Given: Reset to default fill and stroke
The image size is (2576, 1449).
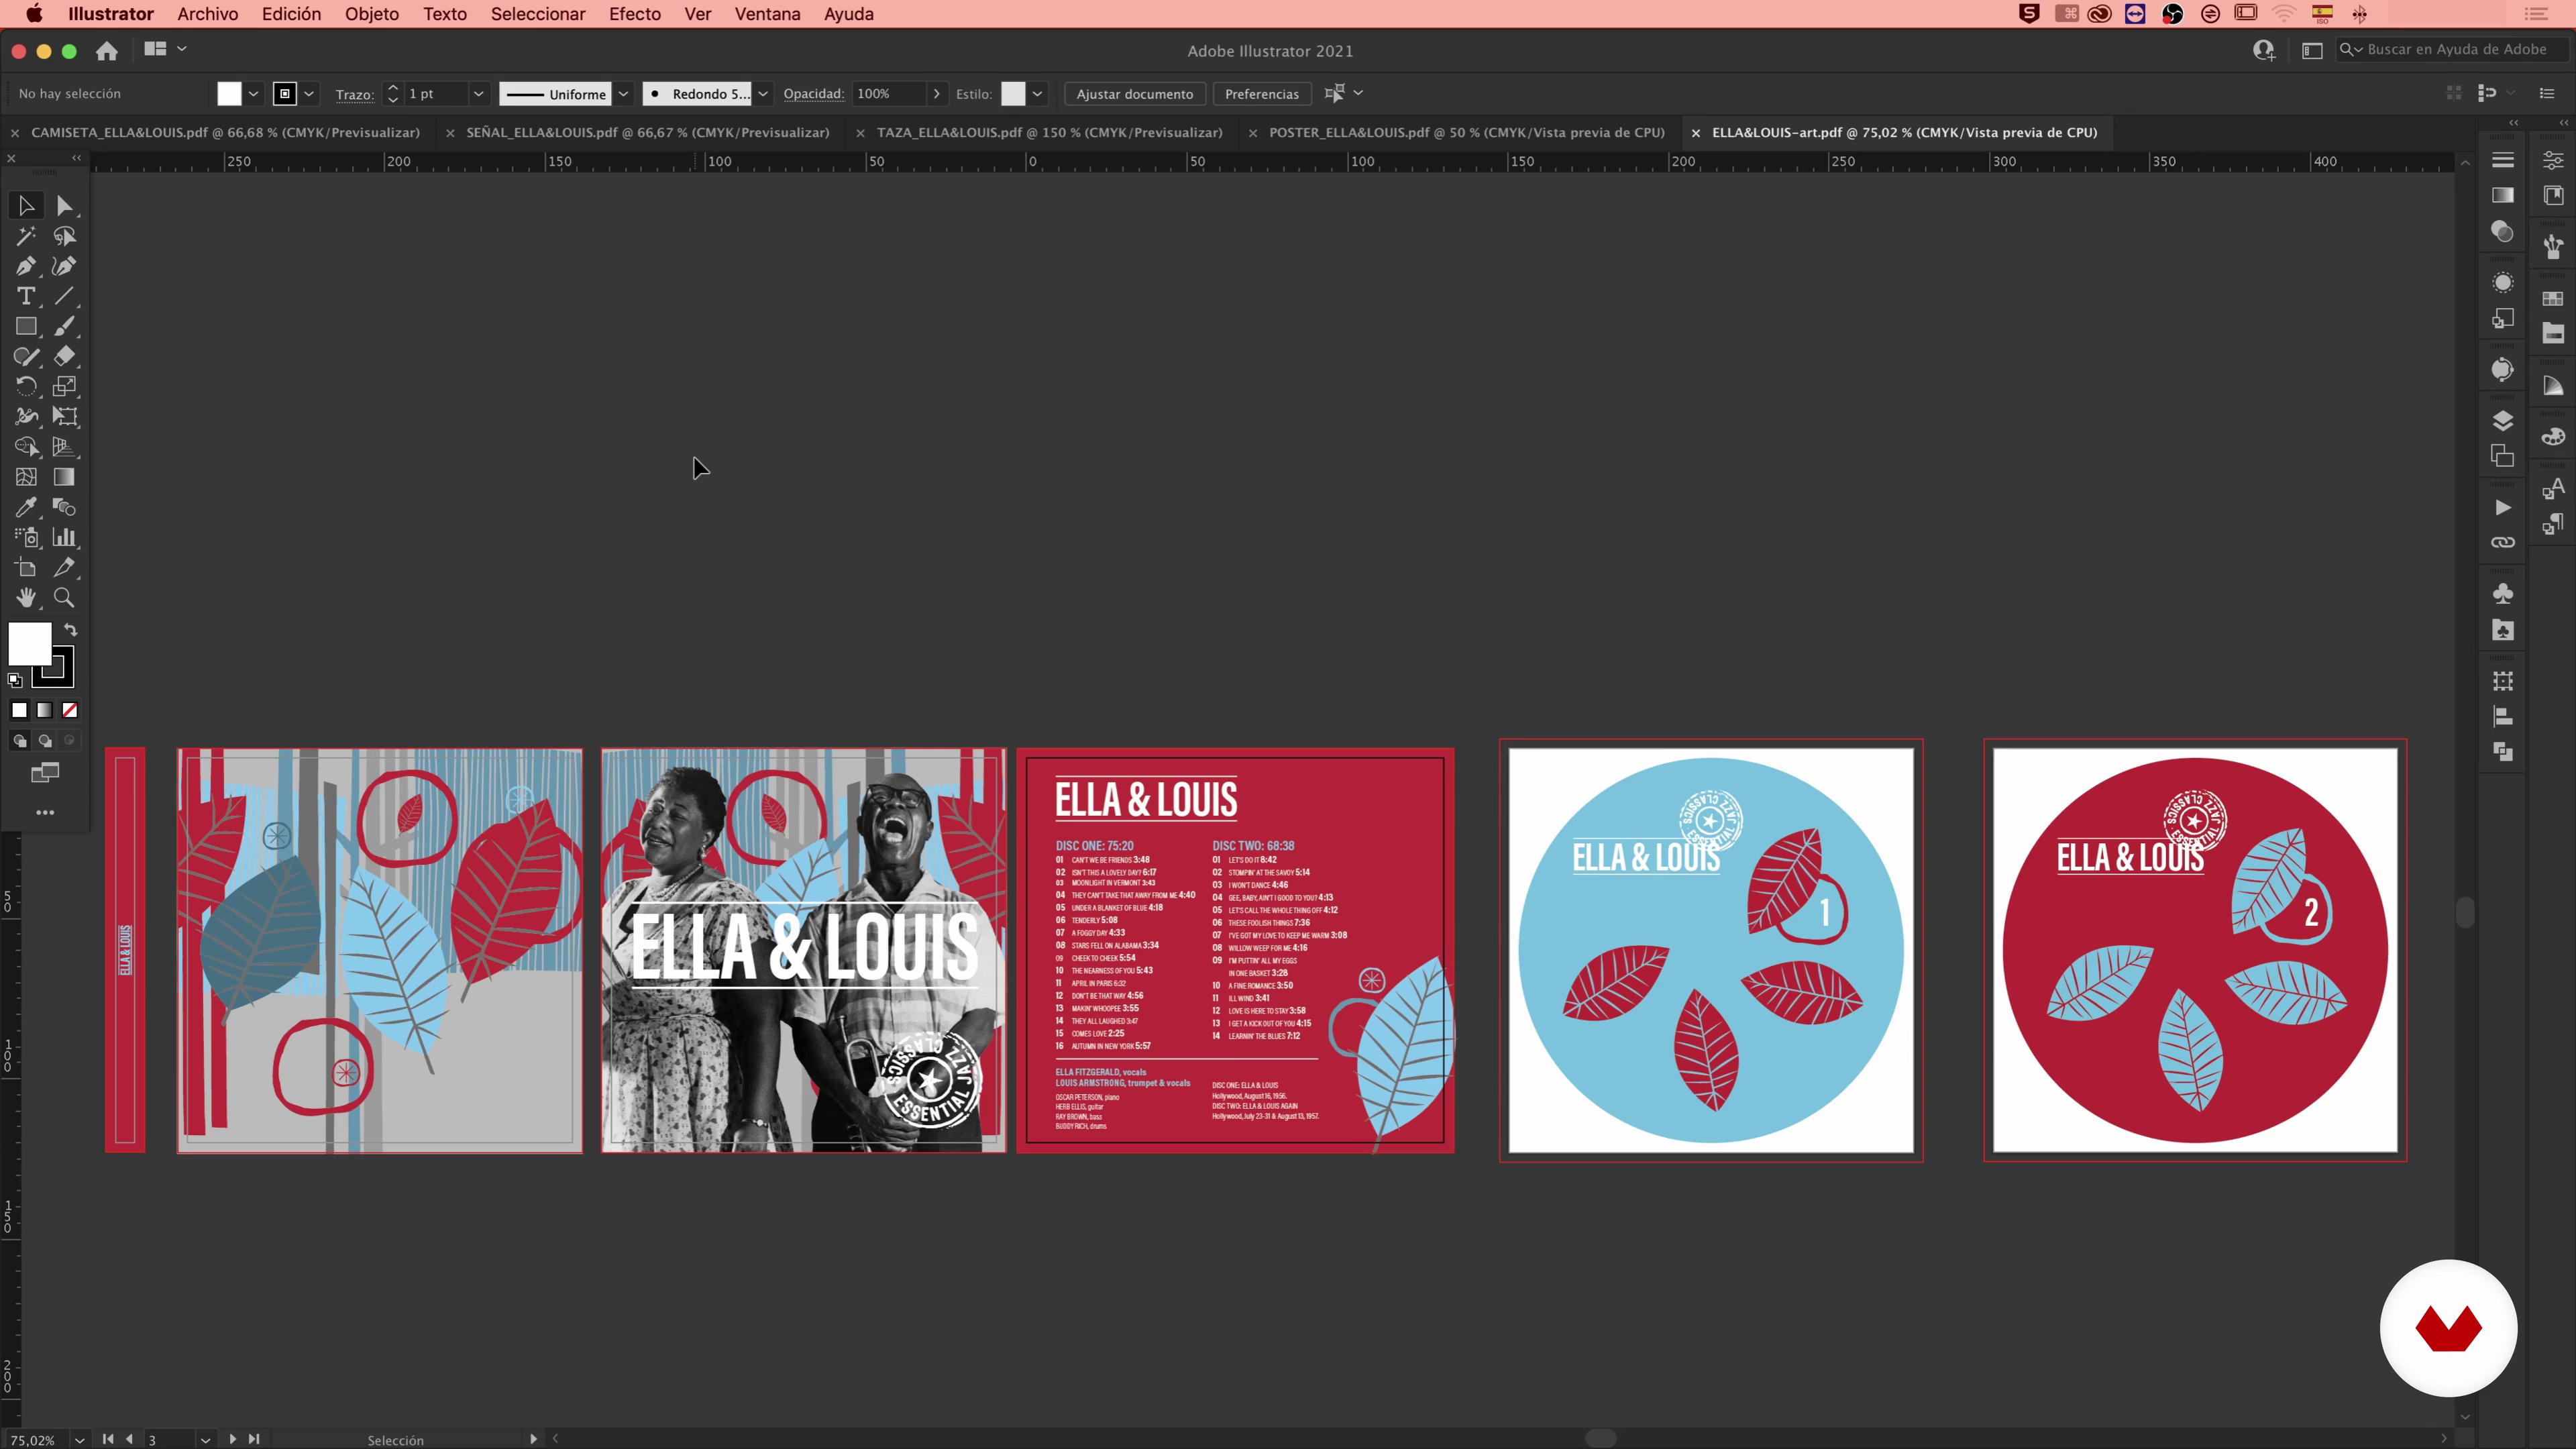Looking at the screenshot, I should click(x=15, y=680).
